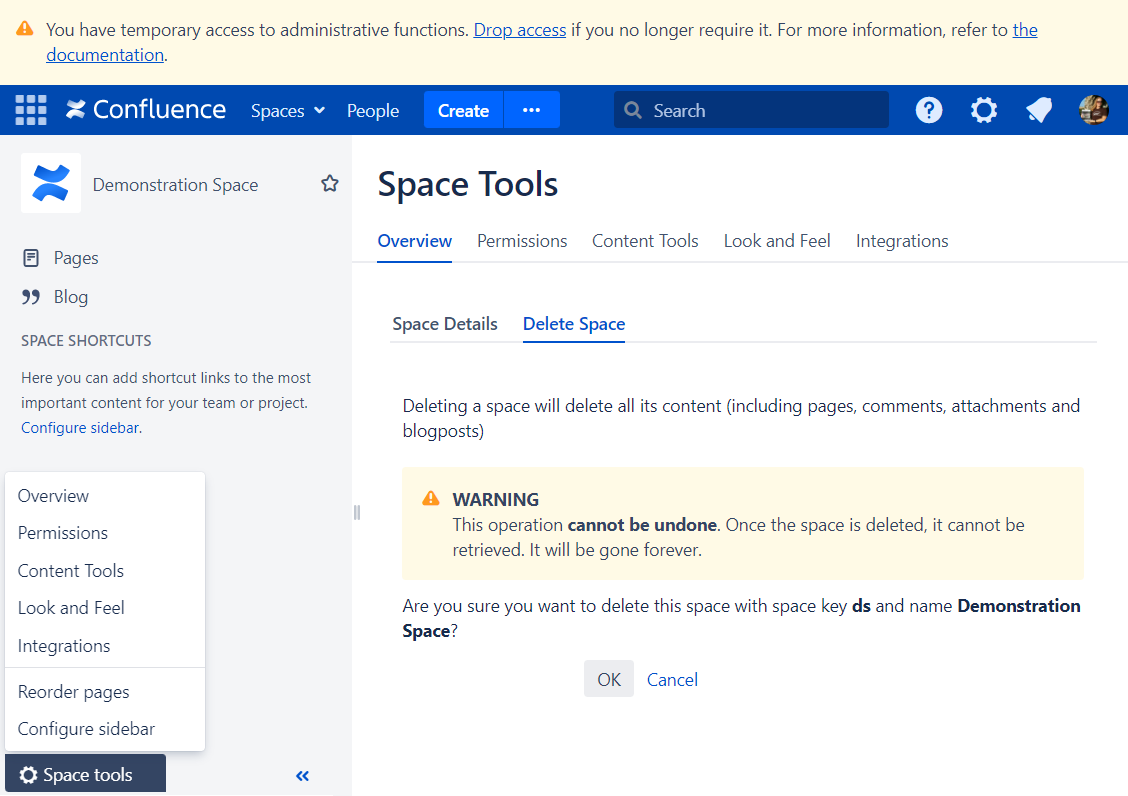Image resolution: width=1128 pixels, height=796 pixels.
Task: Switch to the Permissions tab
Action: [x=521, y=241]
